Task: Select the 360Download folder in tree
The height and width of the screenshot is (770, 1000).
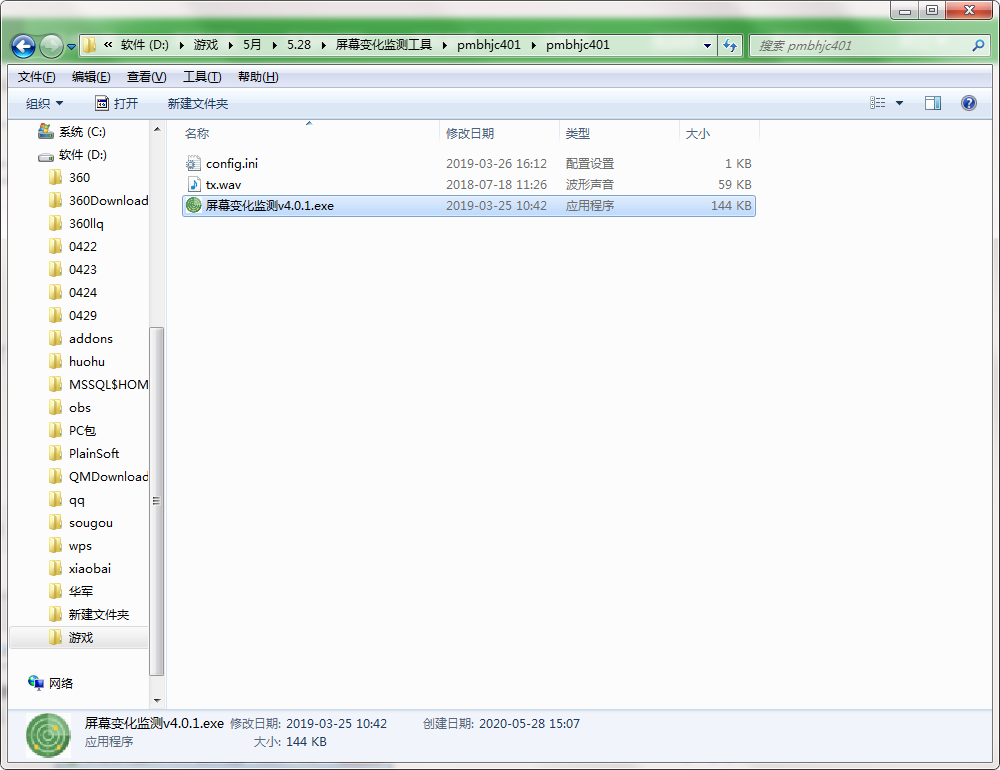Action: click(108, 200)
